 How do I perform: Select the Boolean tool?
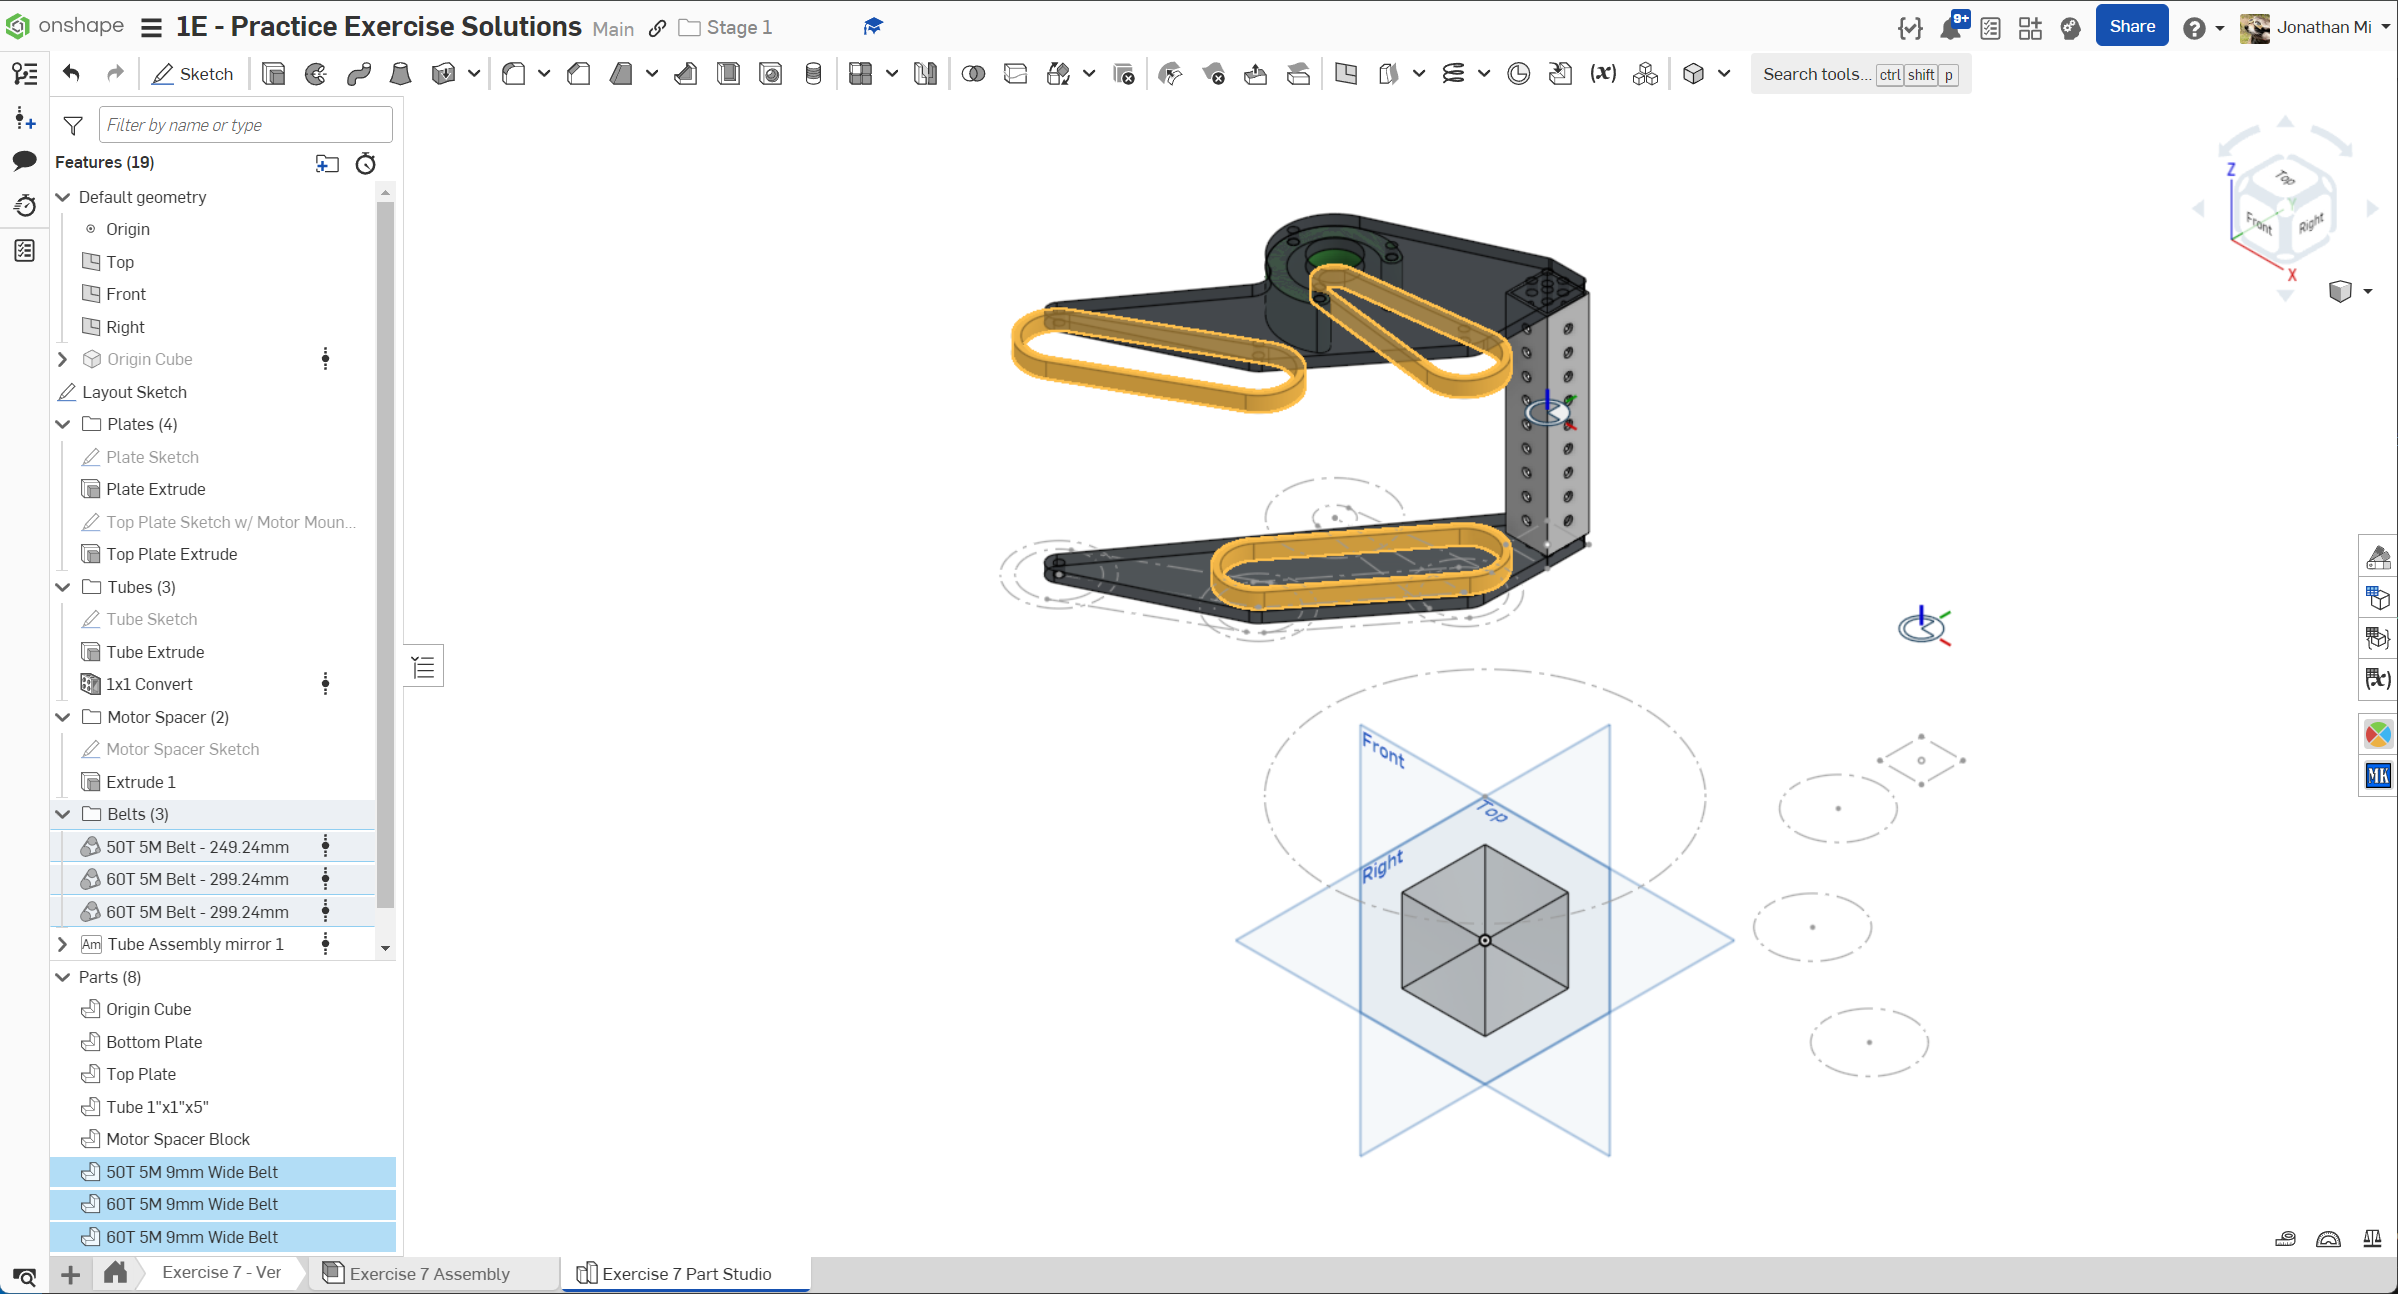973,74
